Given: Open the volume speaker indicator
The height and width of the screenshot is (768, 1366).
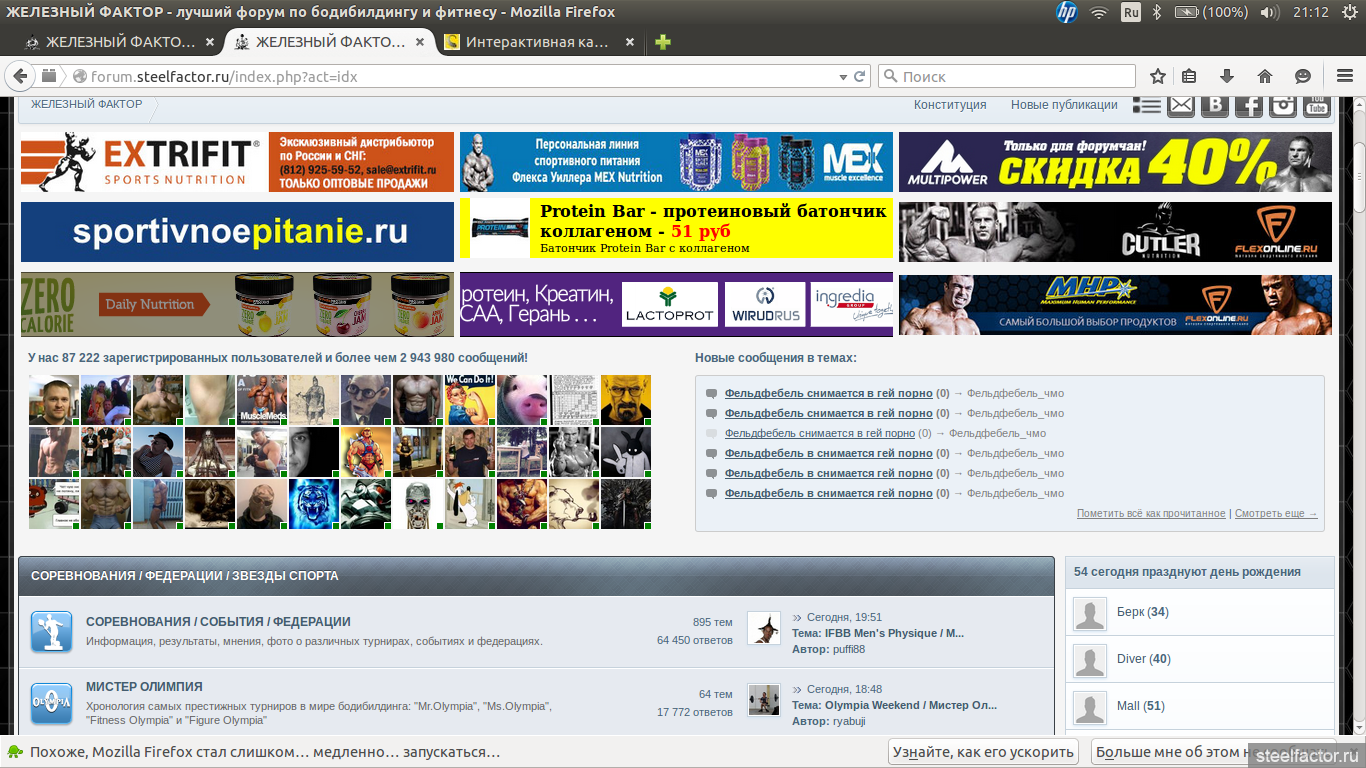Looking at the screenshot, I should pos(1270,12).
